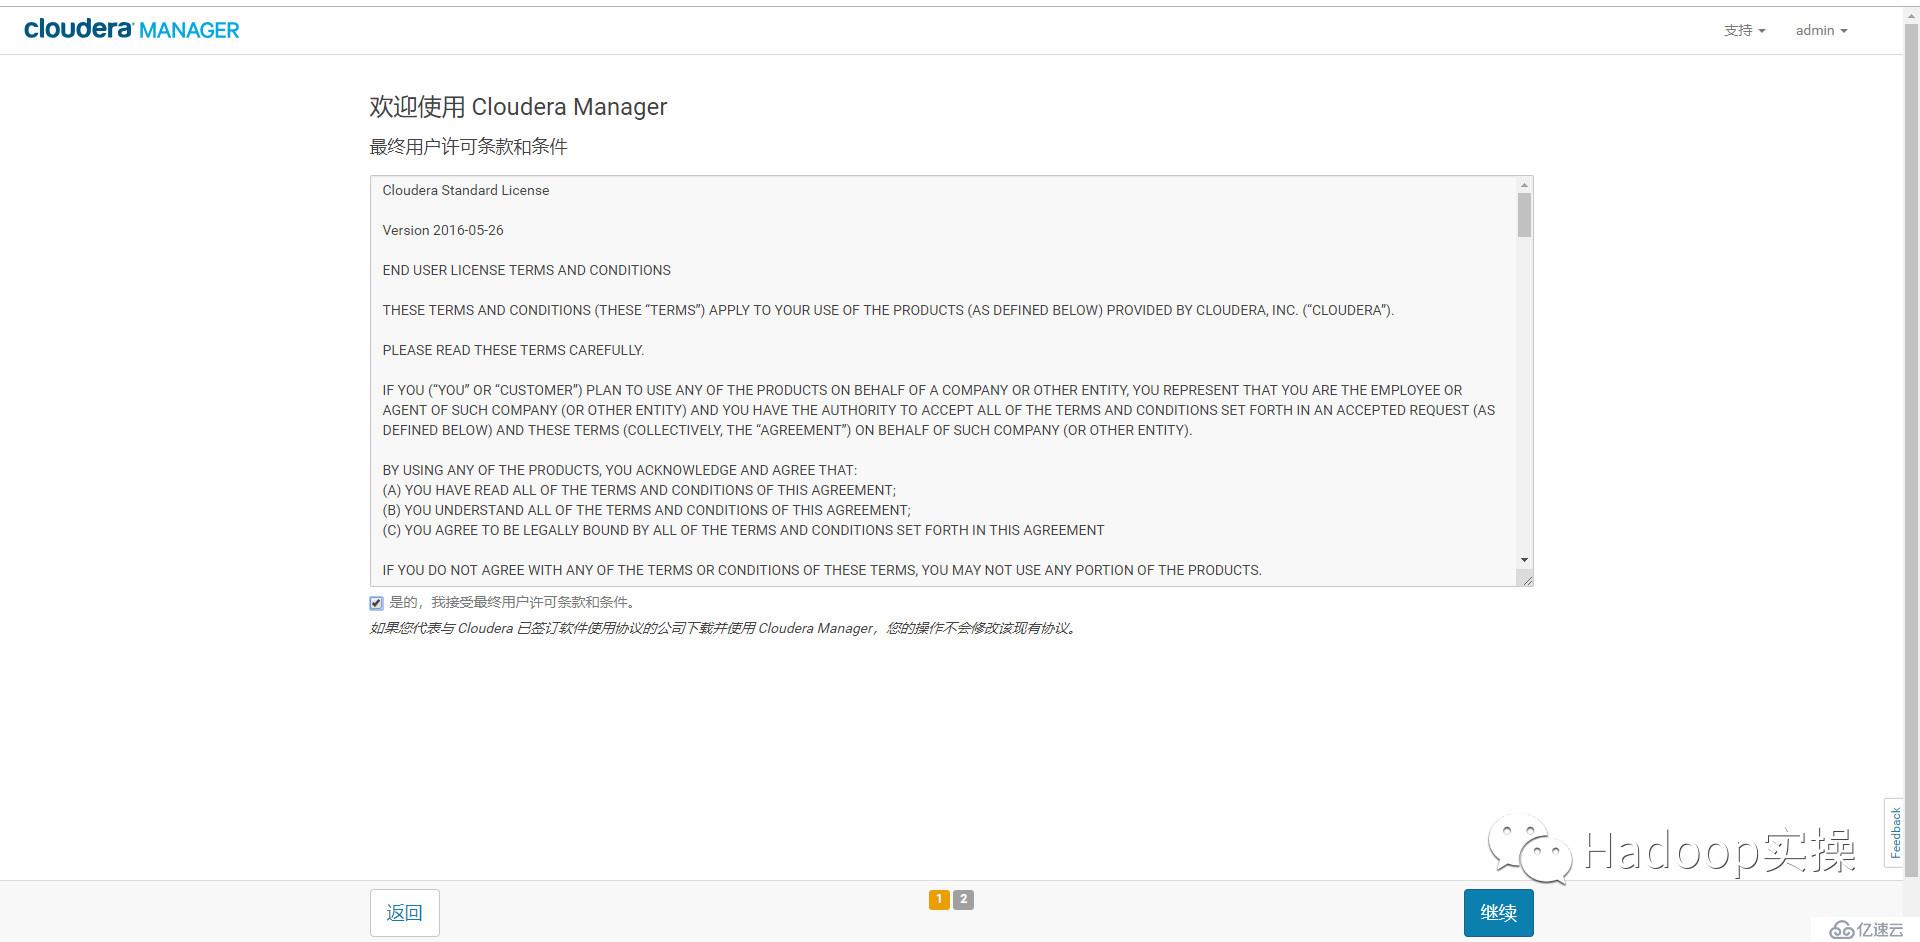Click the license text scrollbar thumb

point(1524,215)
